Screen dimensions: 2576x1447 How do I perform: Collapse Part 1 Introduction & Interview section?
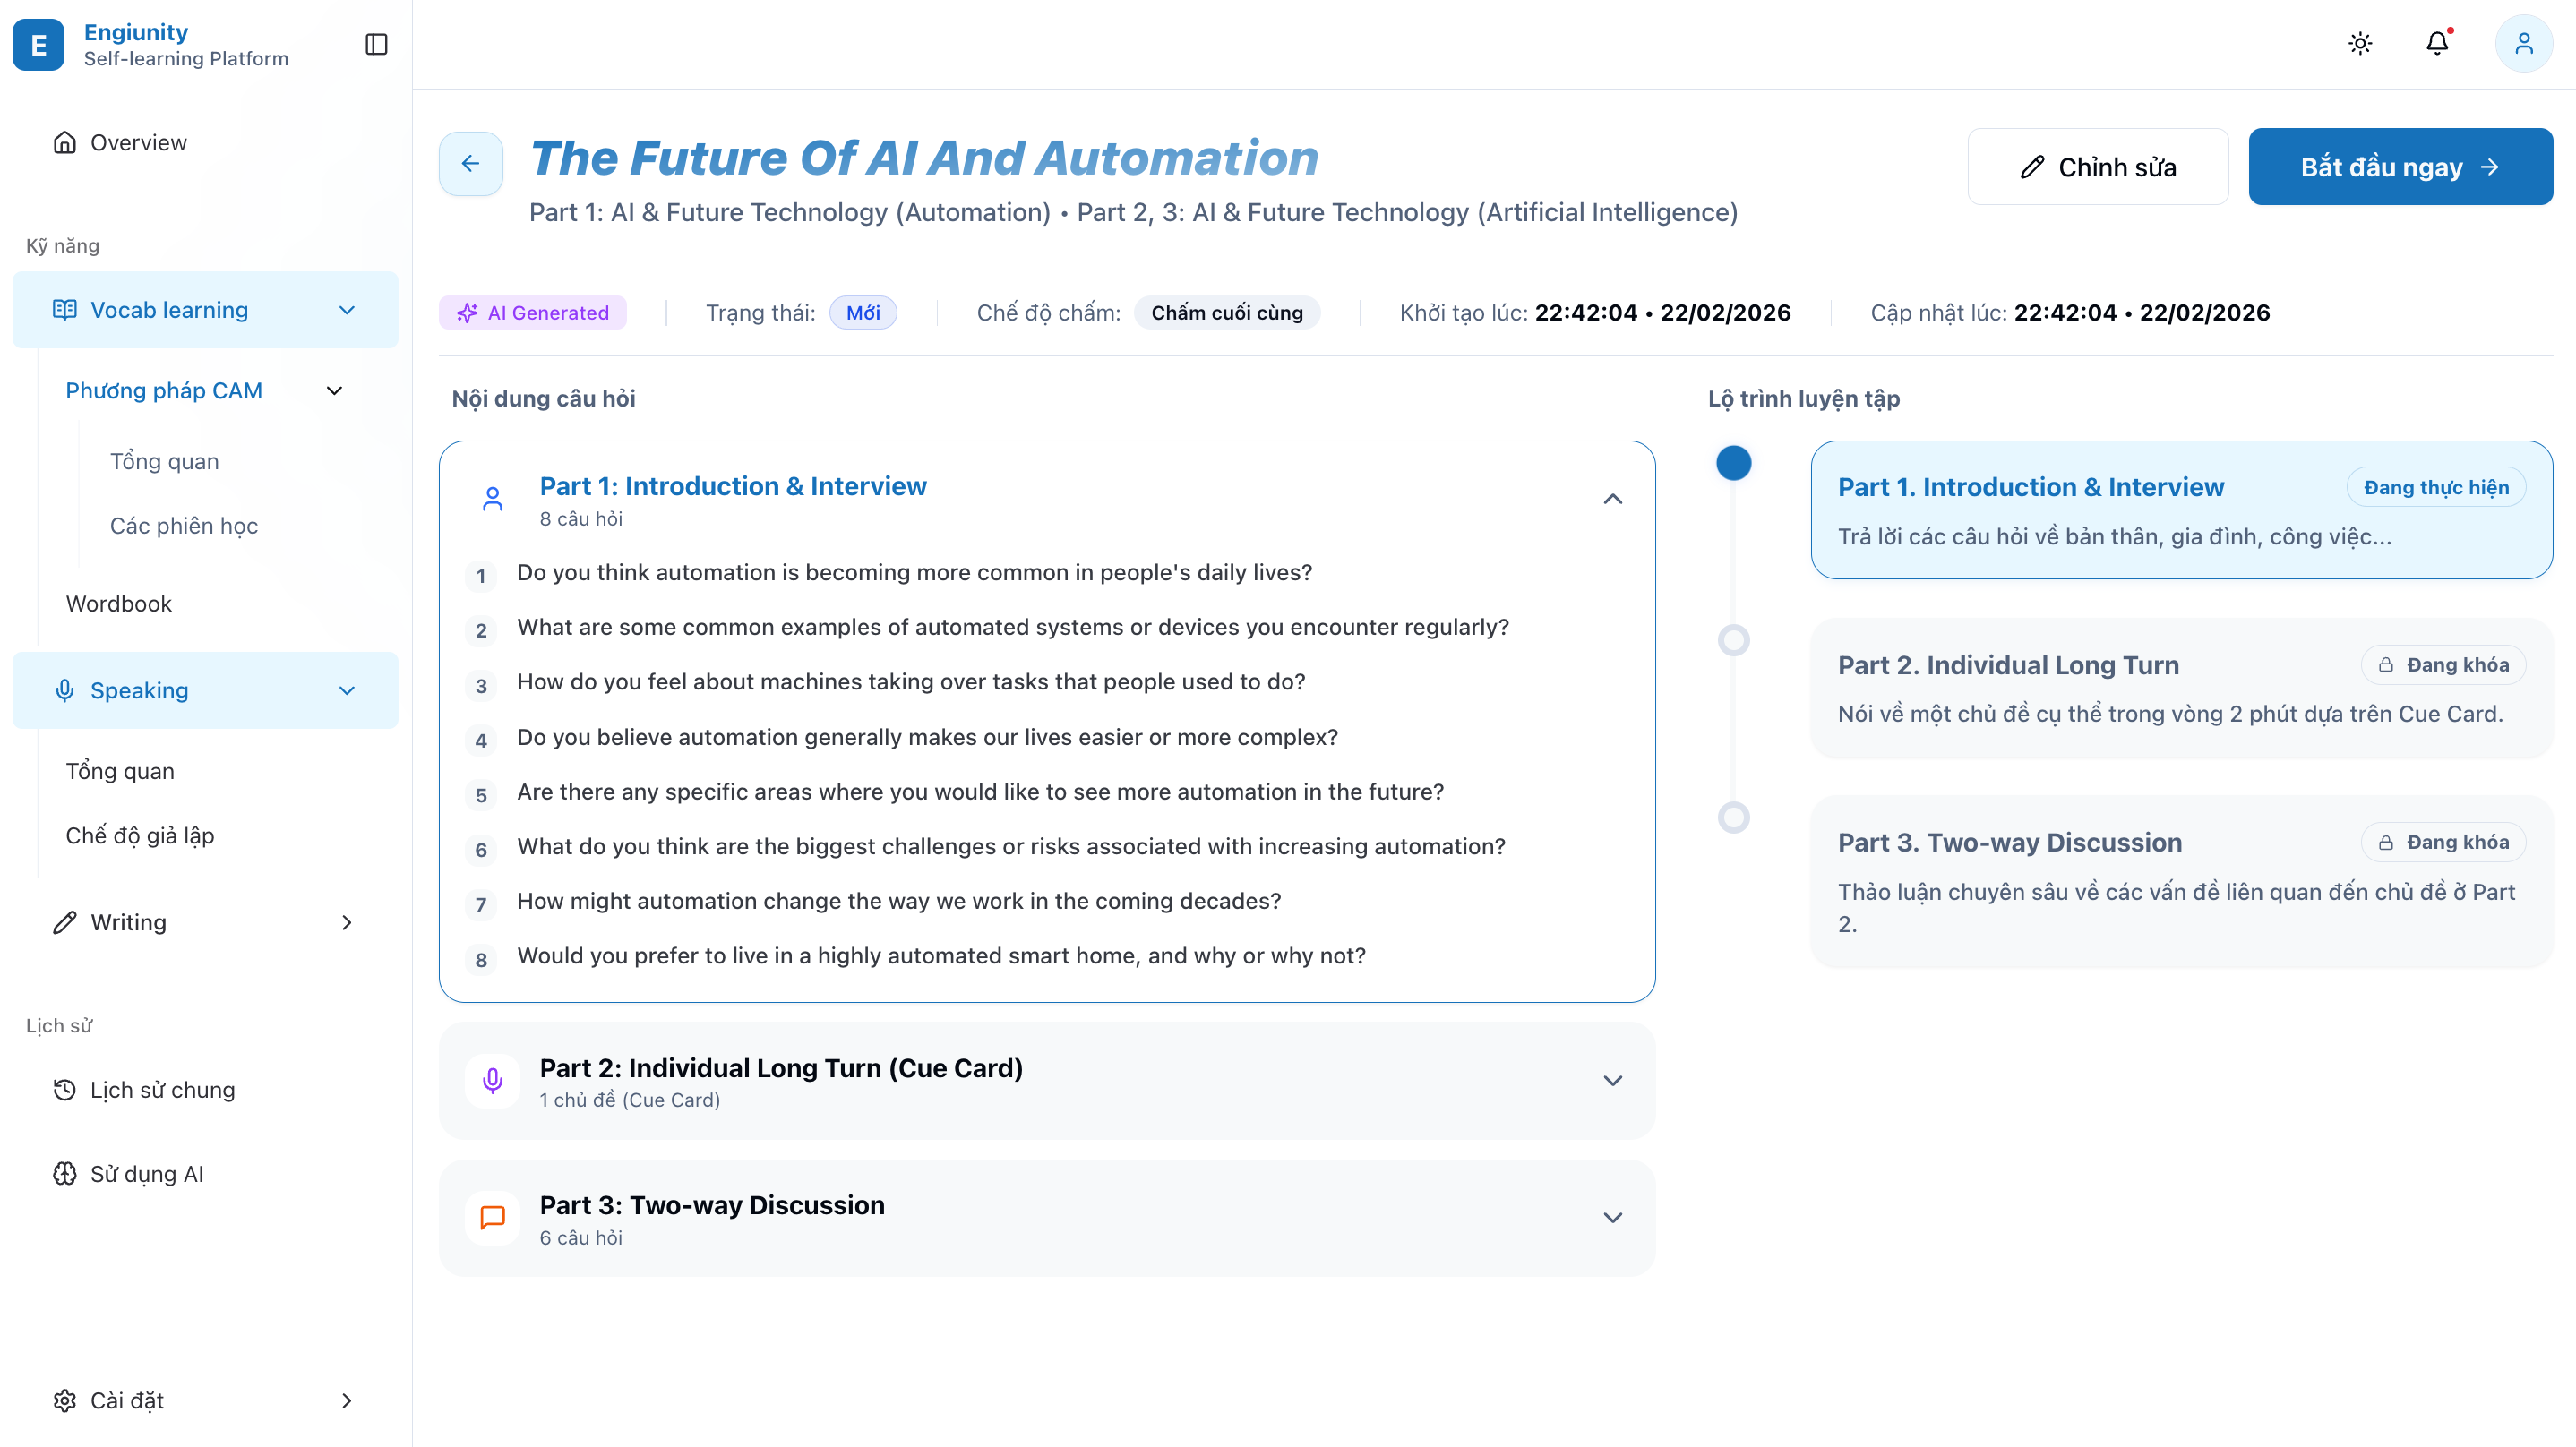click(x=1612, y=499)
